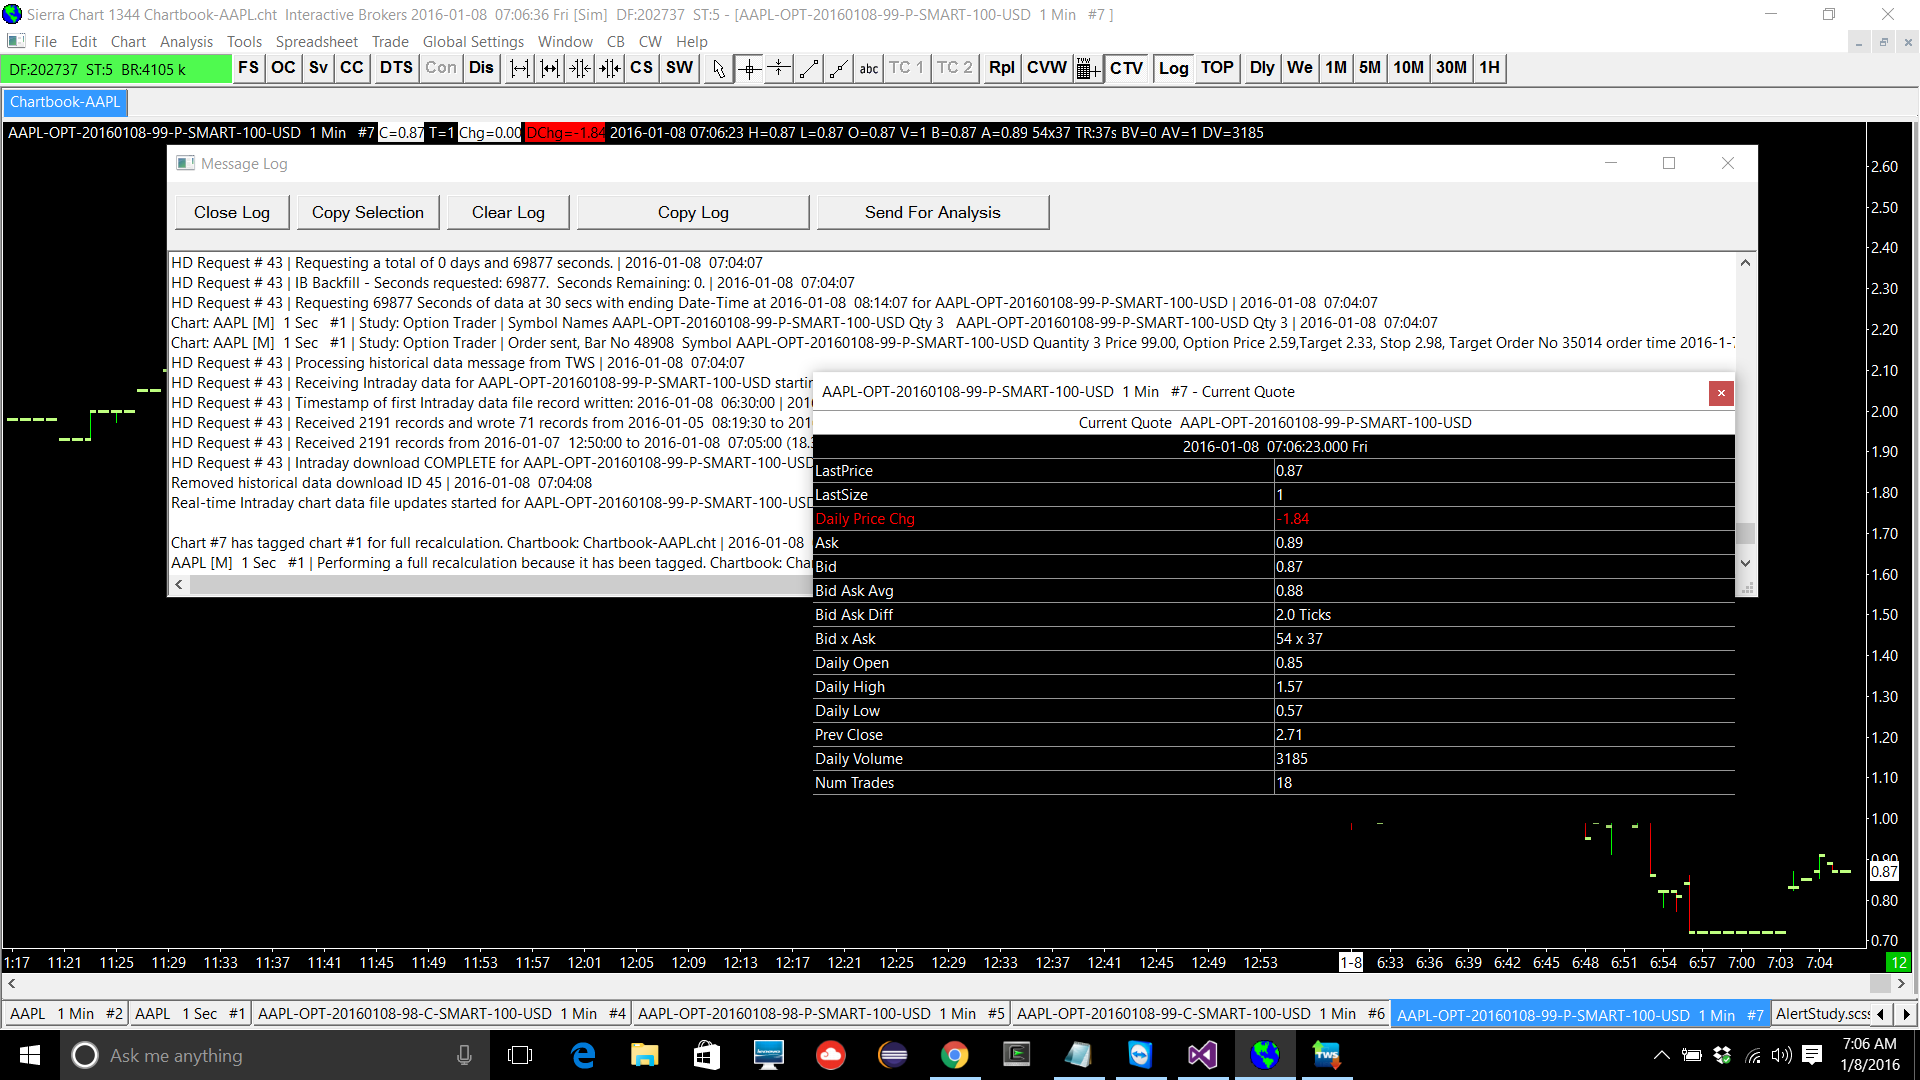Click Message Log scroll up arrow

[1745, 263]
